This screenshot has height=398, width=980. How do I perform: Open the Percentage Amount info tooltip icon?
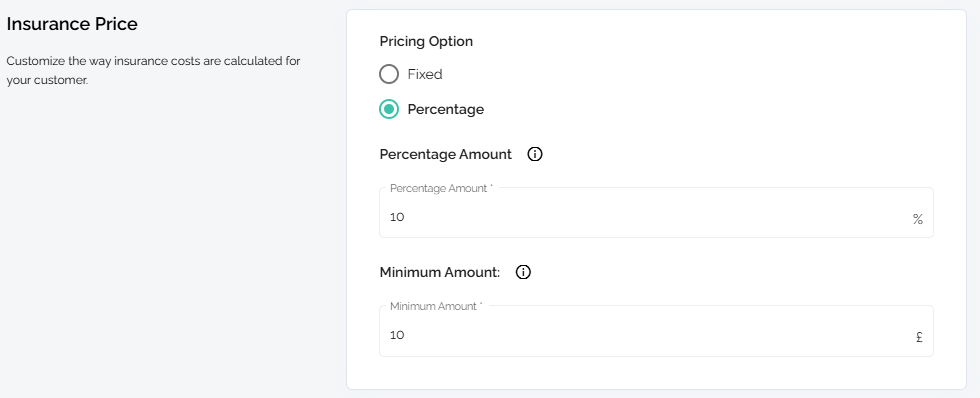pyautogui.click(x=535, y=154)
